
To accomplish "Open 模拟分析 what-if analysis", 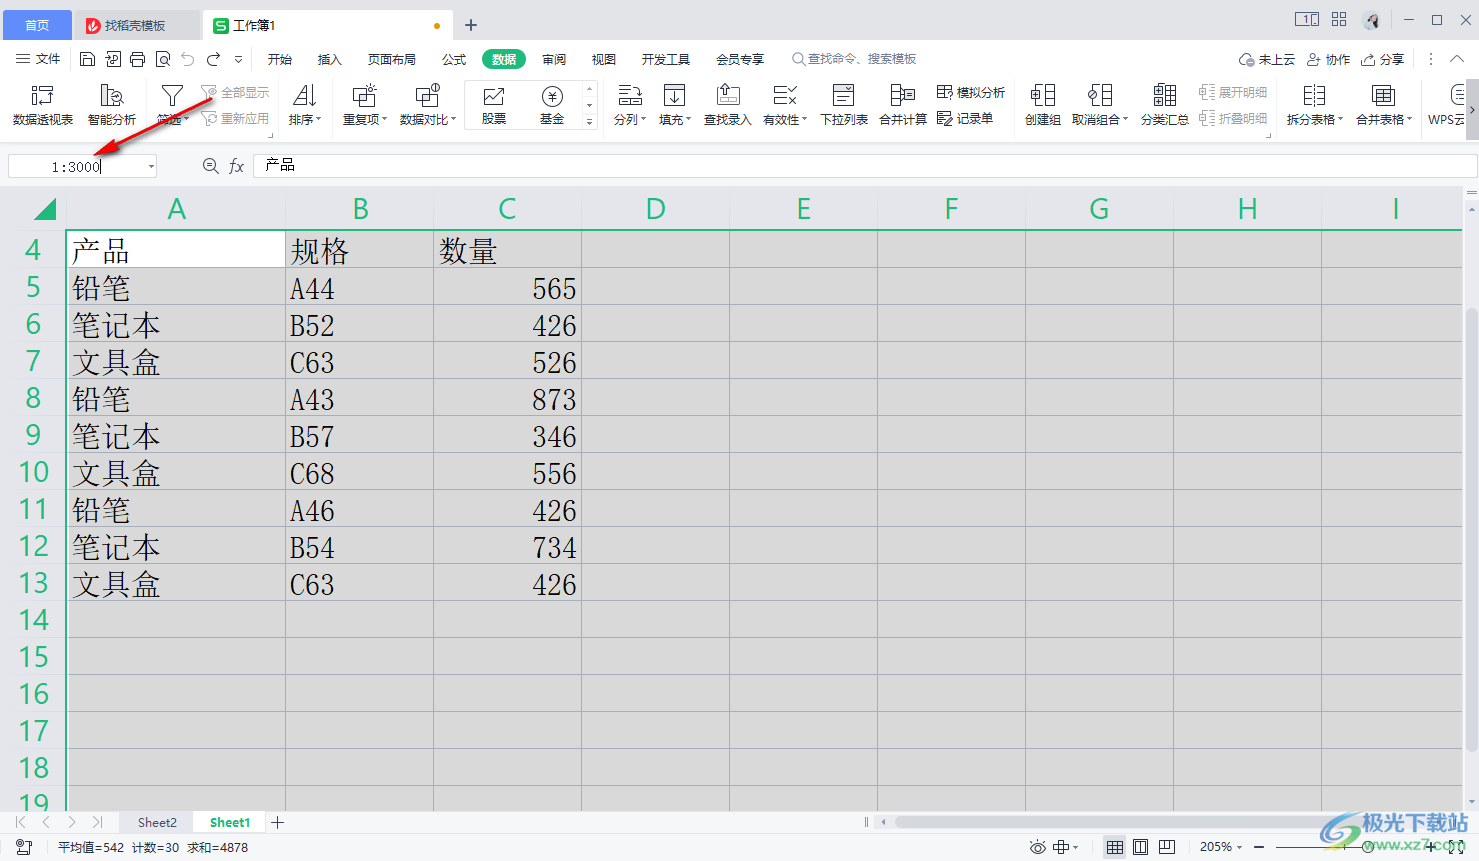I will [971, 92].
